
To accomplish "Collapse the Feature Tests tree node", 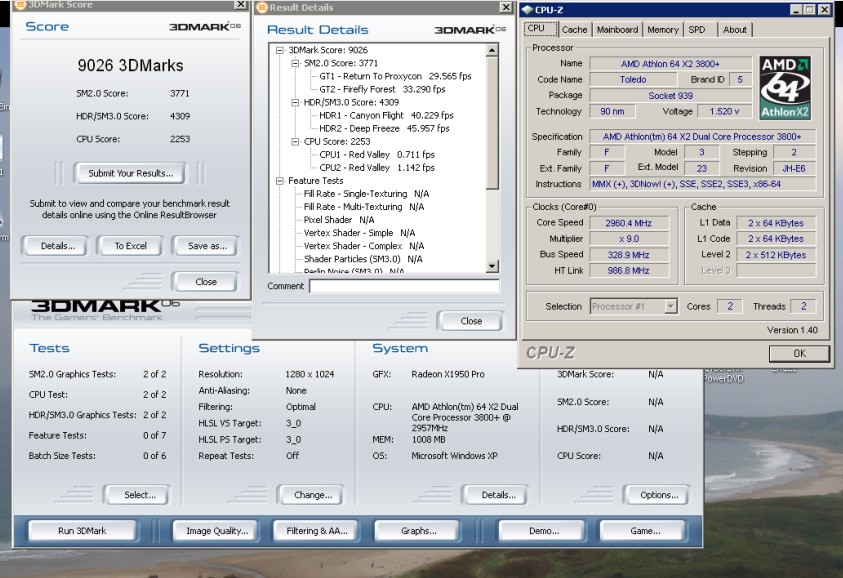I will [280, 181].
